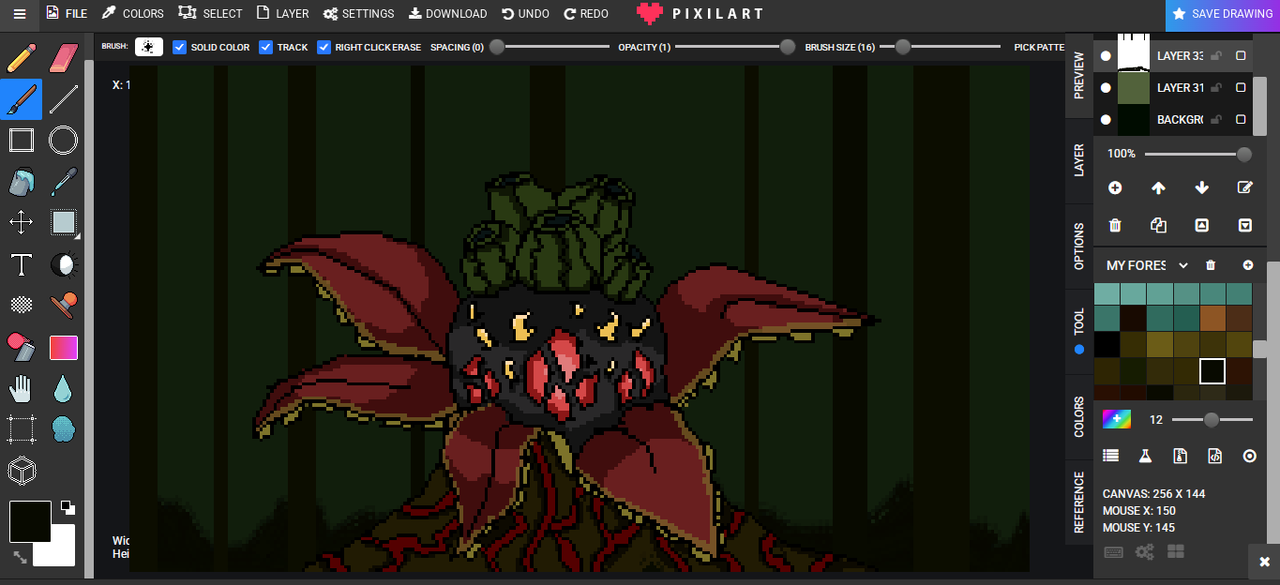Open the palette list view icon
Viewport: 1280px width, 585px height.
[x=1111, y=456]
